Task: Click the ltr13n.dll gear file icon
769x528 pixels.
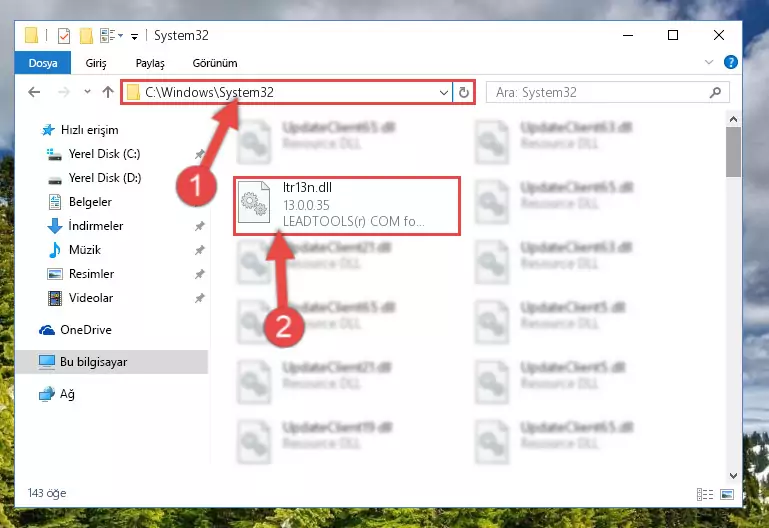Action: 254,202
